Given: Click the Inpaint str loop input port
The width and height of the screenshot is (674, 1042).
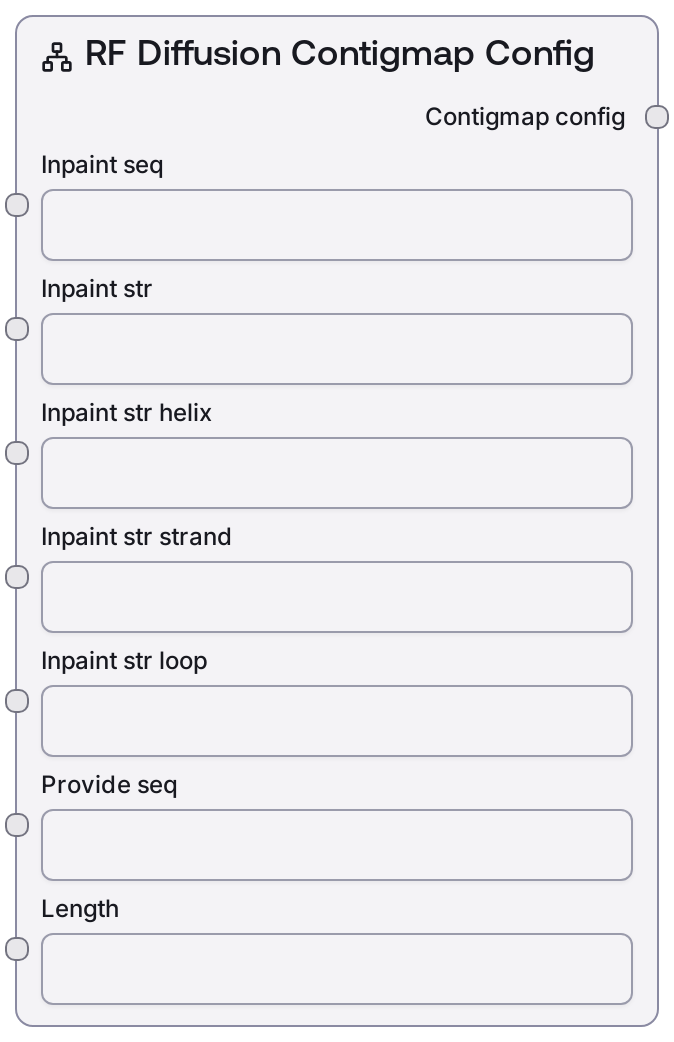Looking at the screenshot, I should coord(17,701).
